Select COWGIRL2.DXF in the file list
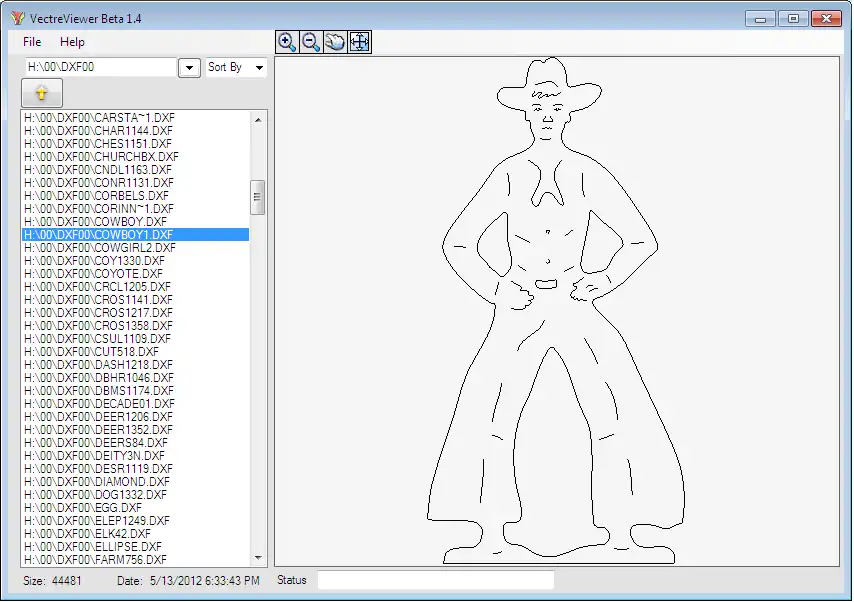854x602 pixels. [136, 248]
